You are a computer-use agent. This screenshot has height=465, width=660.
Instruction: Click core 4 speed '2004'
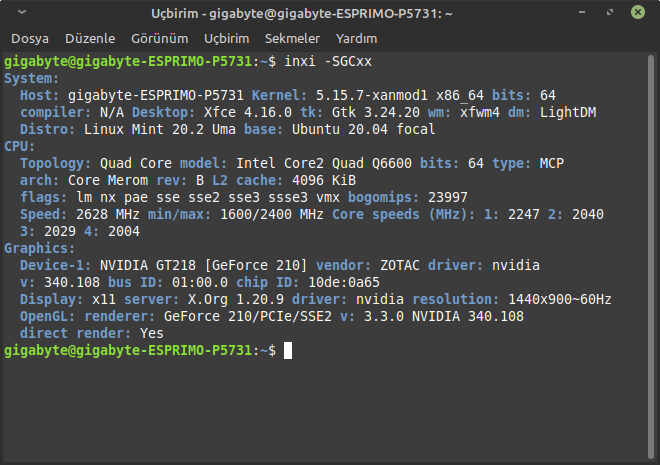(x=124, y=231)
